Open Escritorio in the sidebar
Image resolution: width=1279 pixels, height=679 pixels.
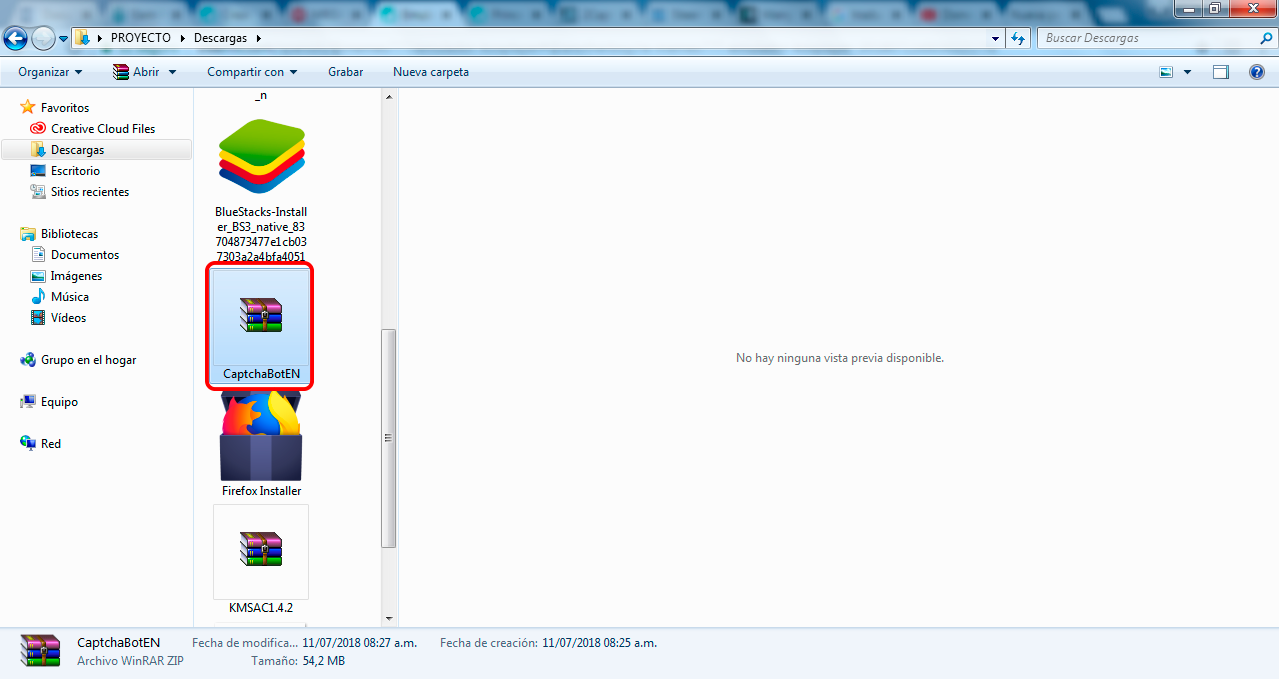75,170
